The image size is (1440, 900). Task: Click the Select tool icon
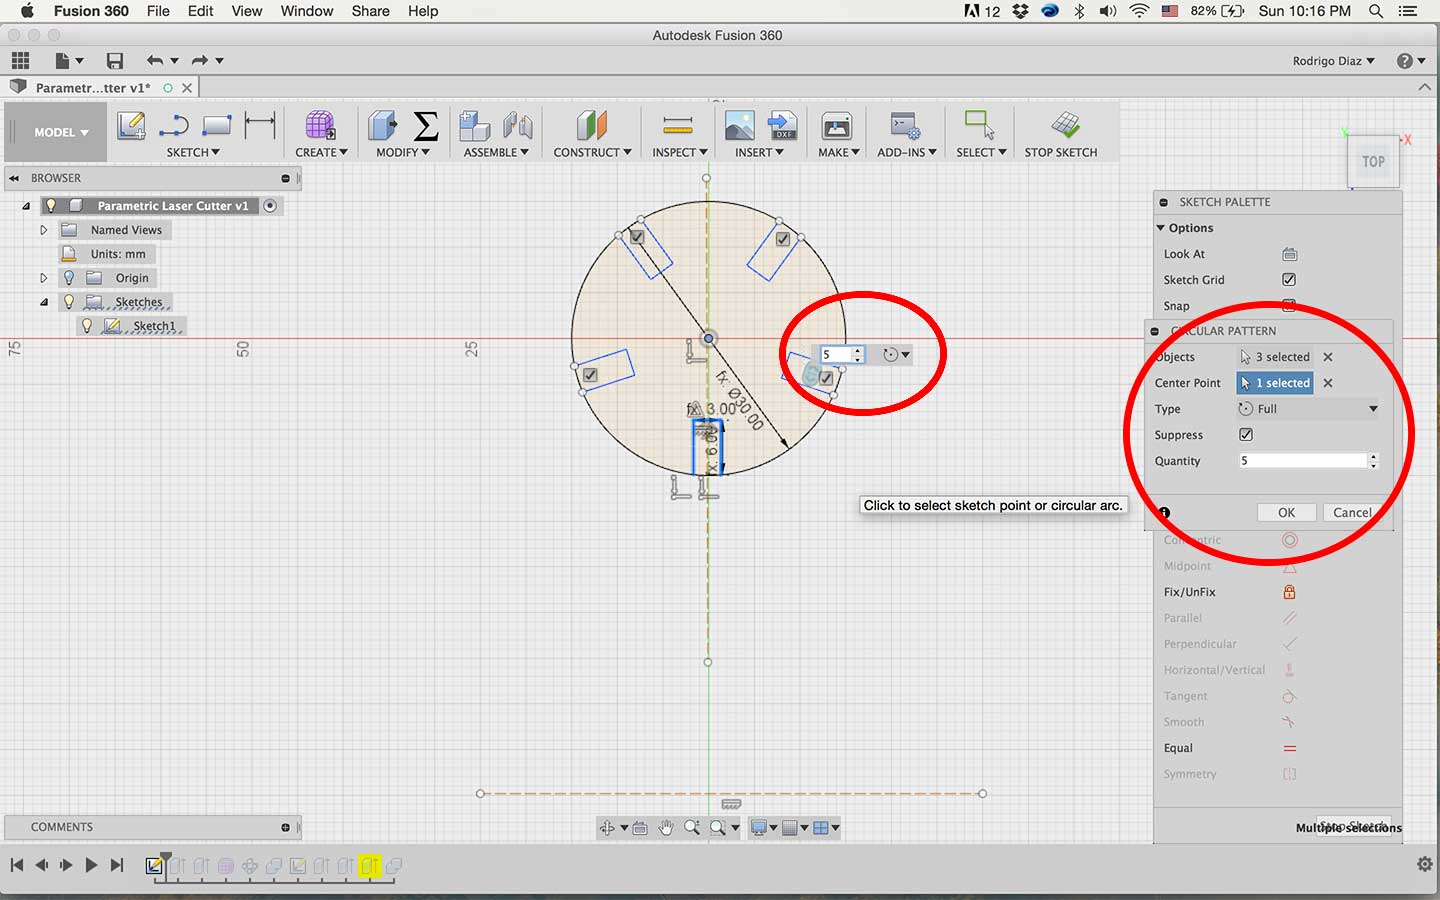(x=979, y=125)
